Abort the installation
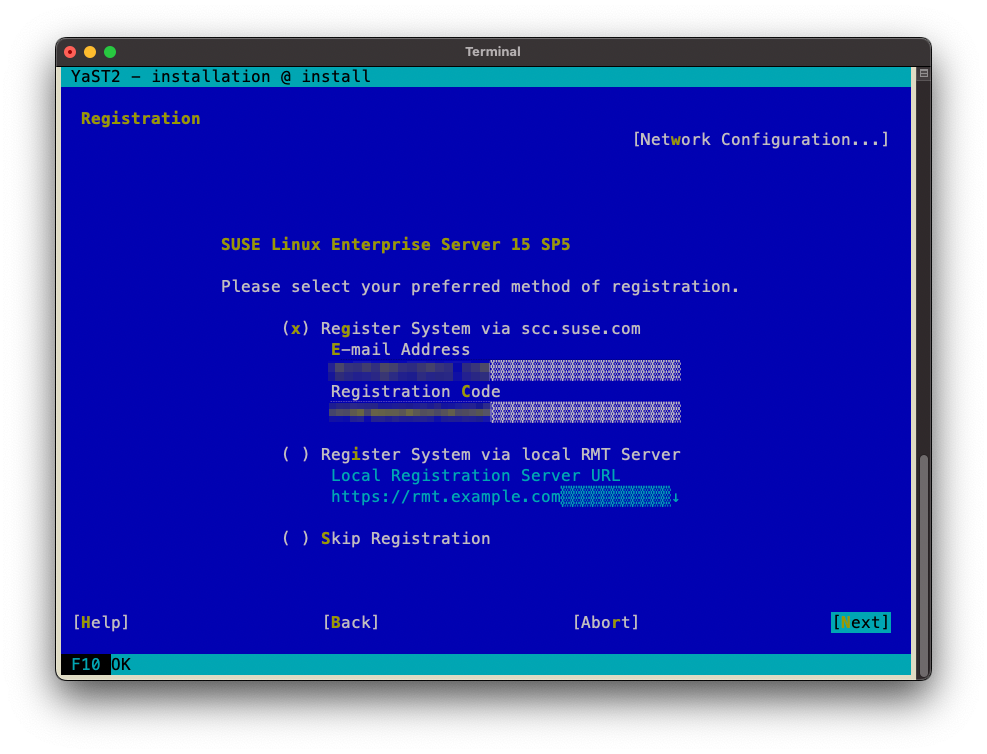 [606, 623]
